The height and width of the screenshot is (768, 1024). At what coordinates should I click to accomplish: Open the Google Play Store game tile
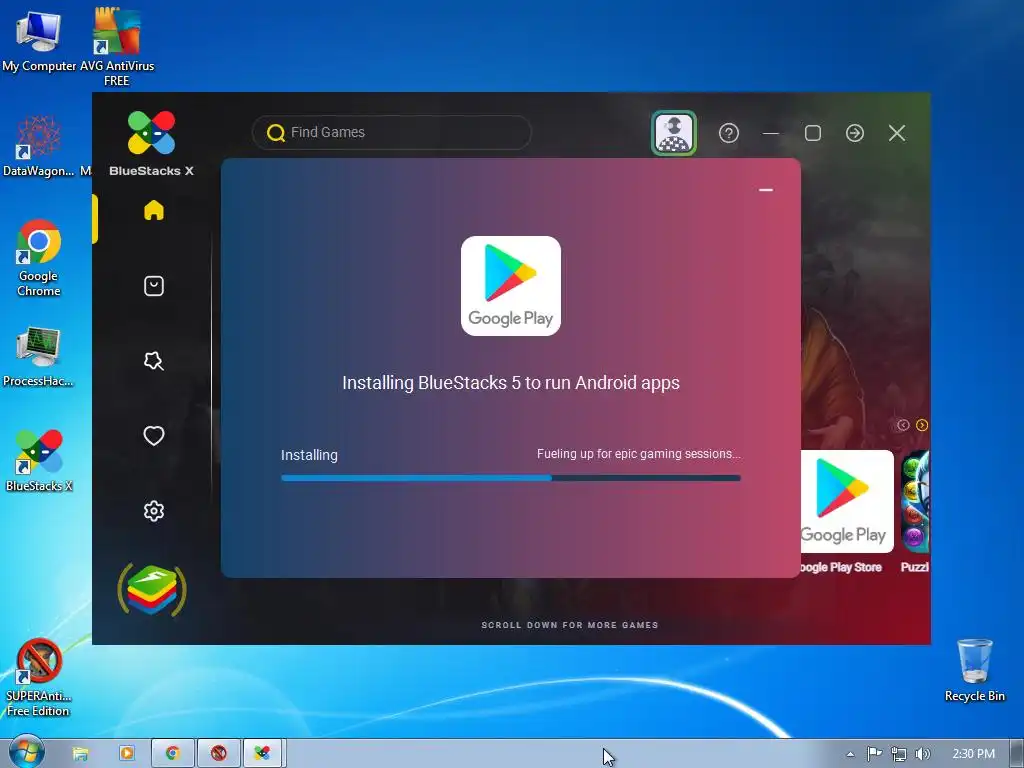pyautogui.click(x=847, y=502)
